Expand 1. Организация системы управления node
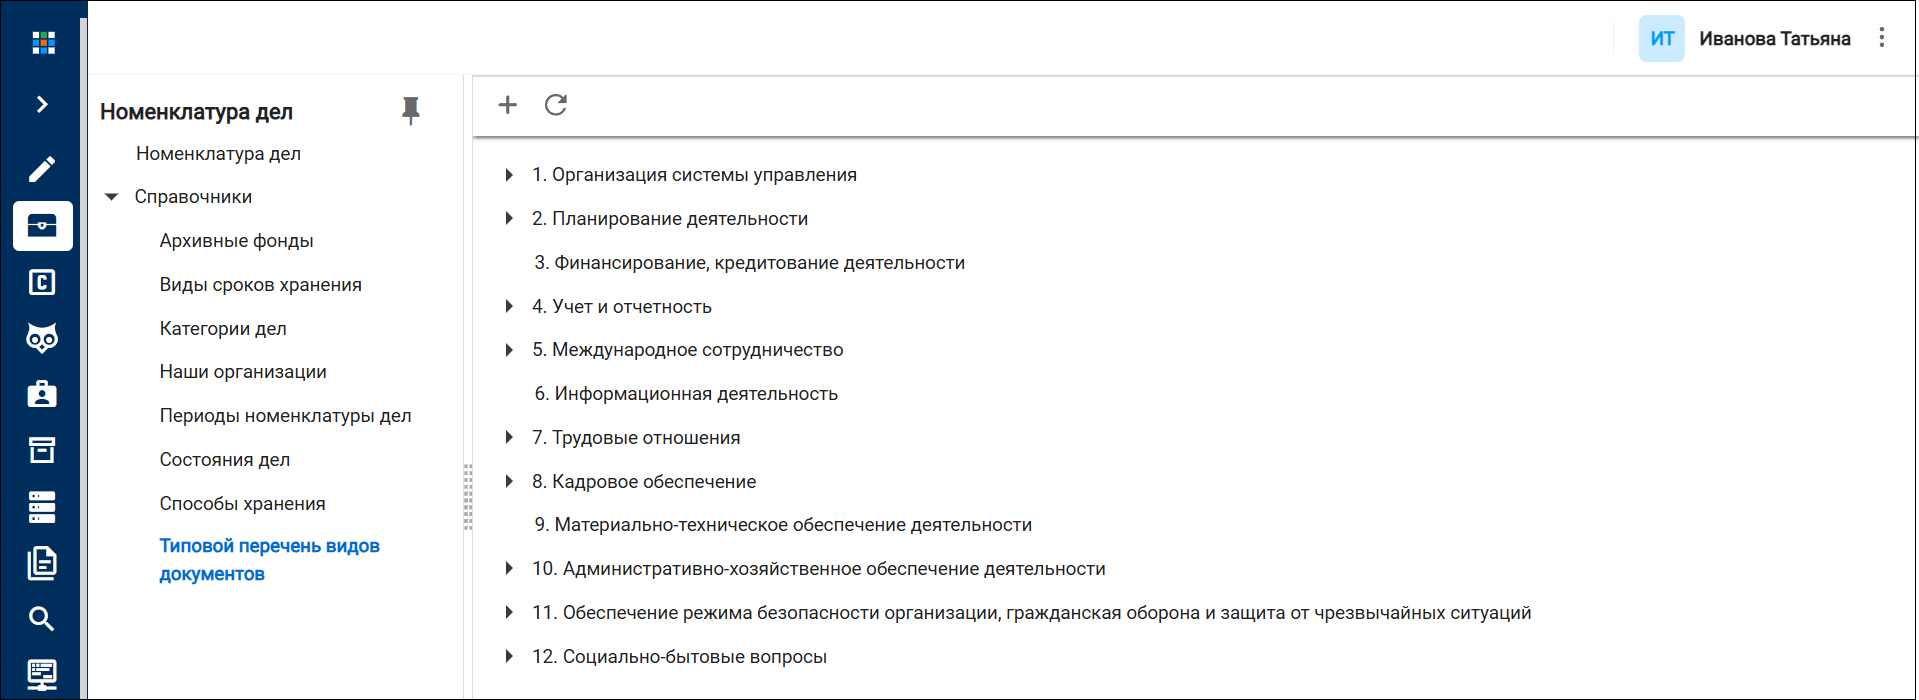 pos(509,175)
